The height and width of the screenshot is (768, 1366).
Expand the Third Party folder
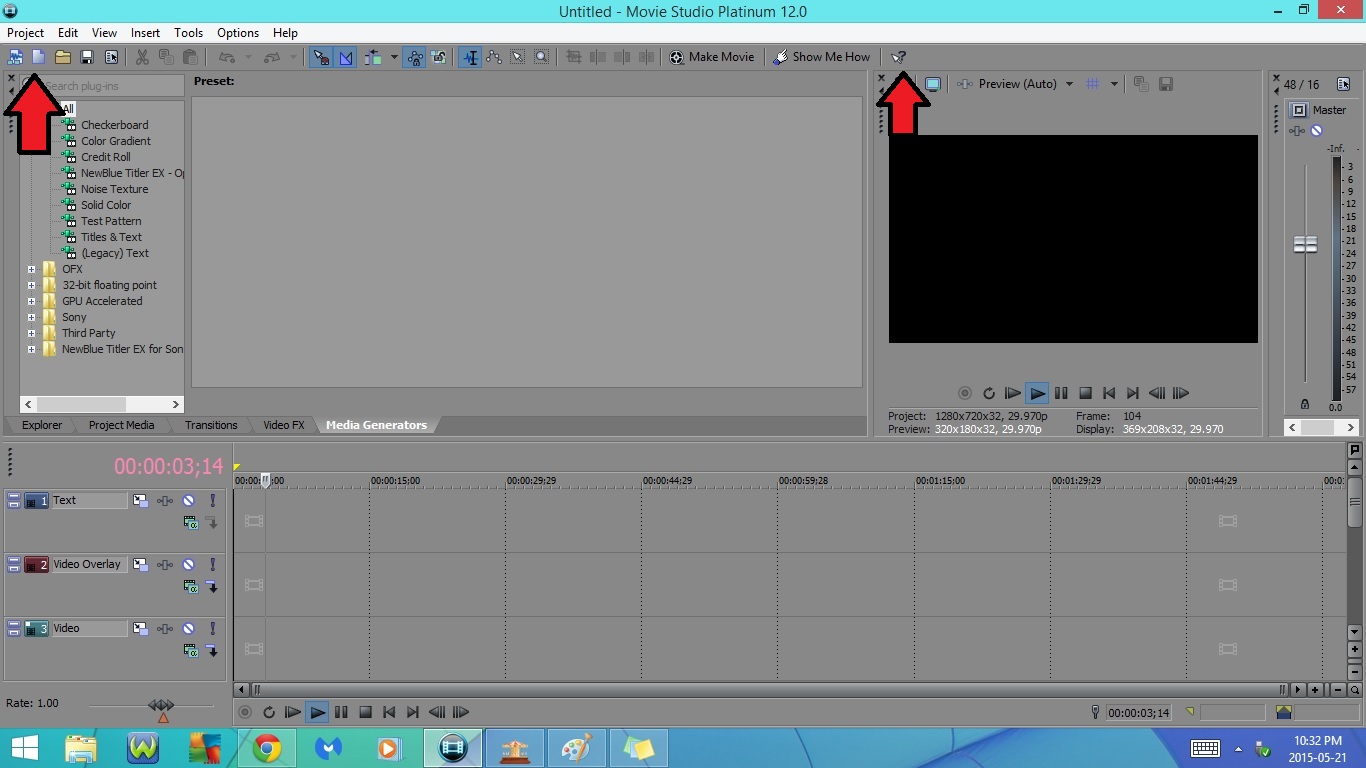(x=31, y=333)
